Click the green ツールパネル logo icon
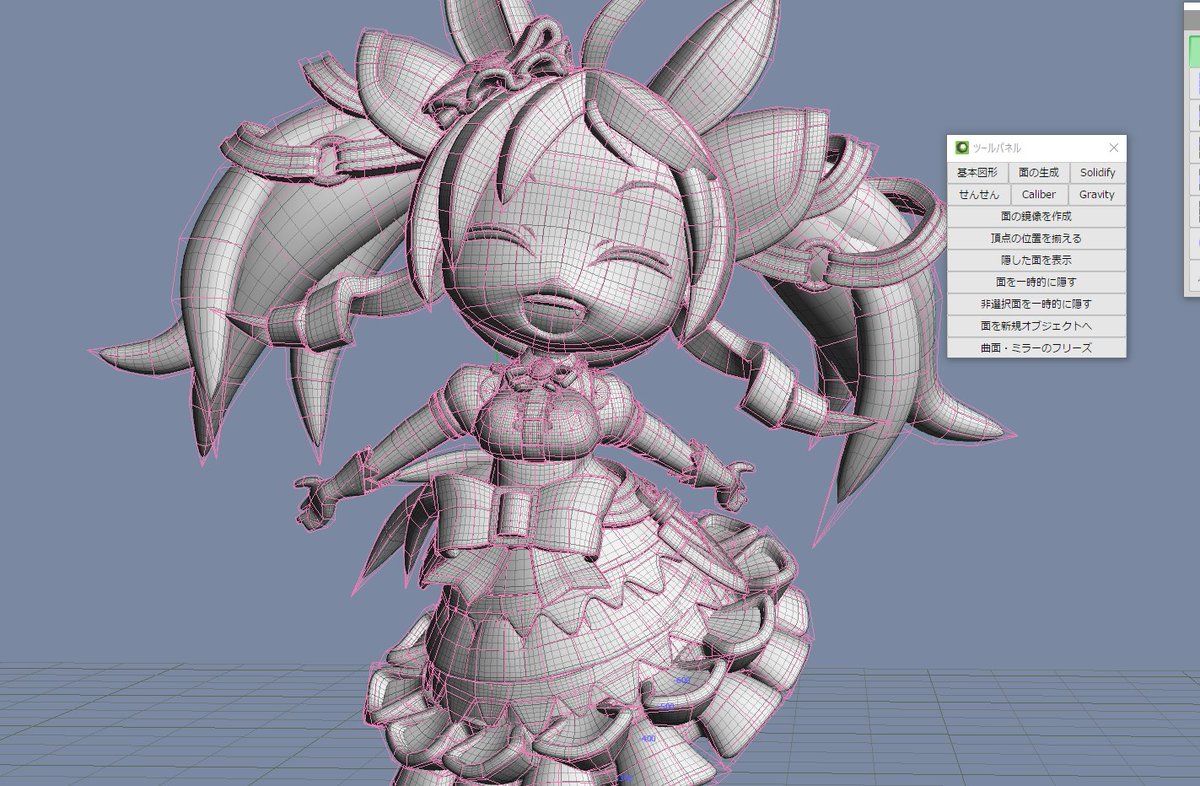The width and height of the screenshot is (1200, 786). tap(962, 147)
